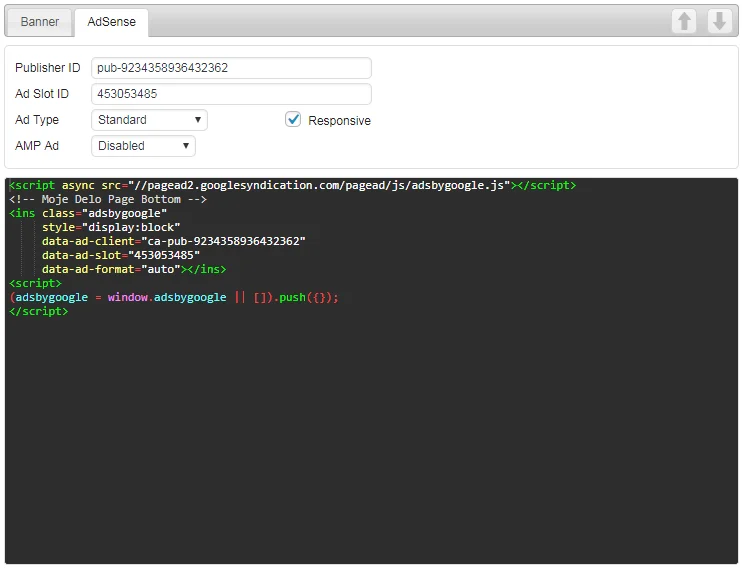Screen dimensions: 742x569
Task: Click the ins class adsbygoogle line
Action: coord(88,213)
